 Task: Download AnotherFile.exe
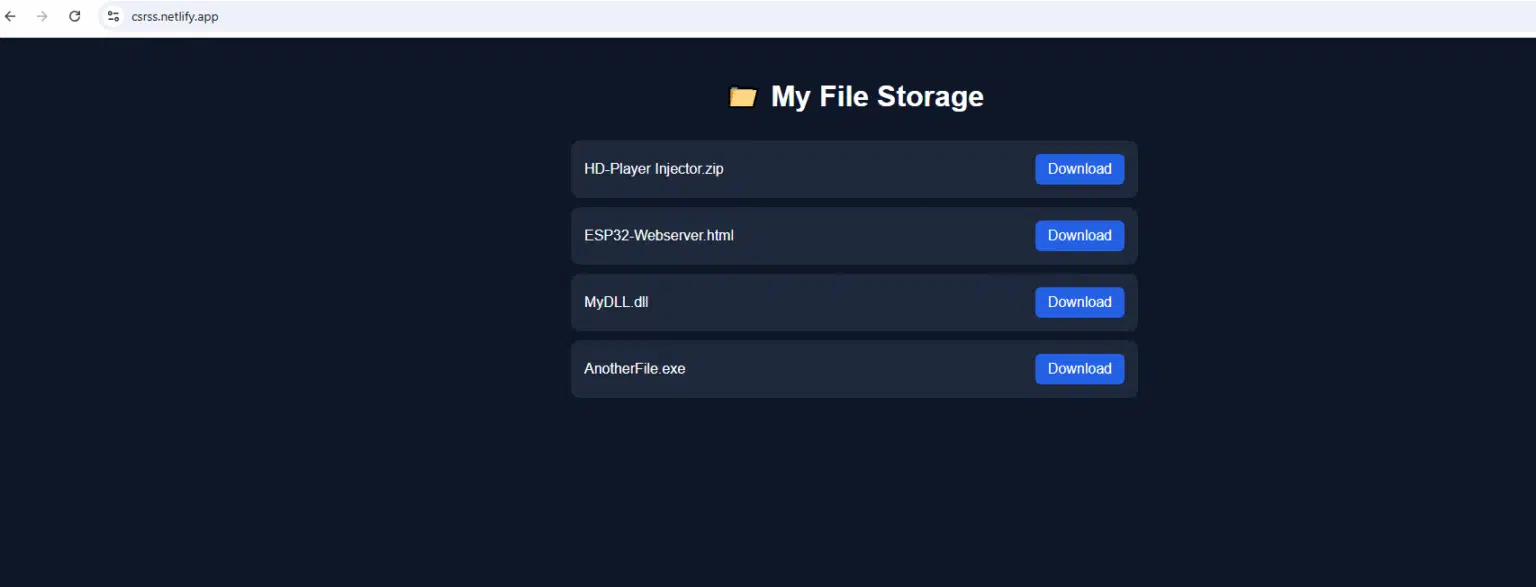point(1079,368)
